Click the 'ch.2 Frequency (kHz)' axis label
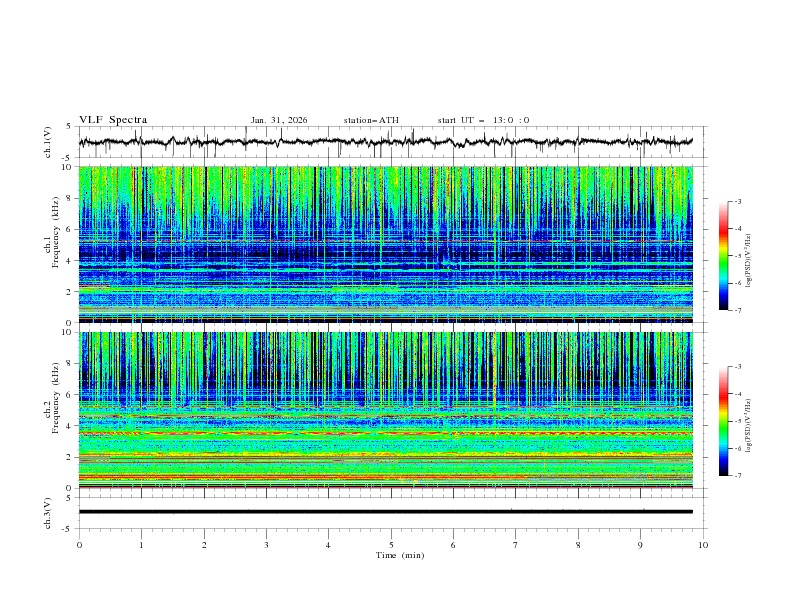 (x=52, y=397)
